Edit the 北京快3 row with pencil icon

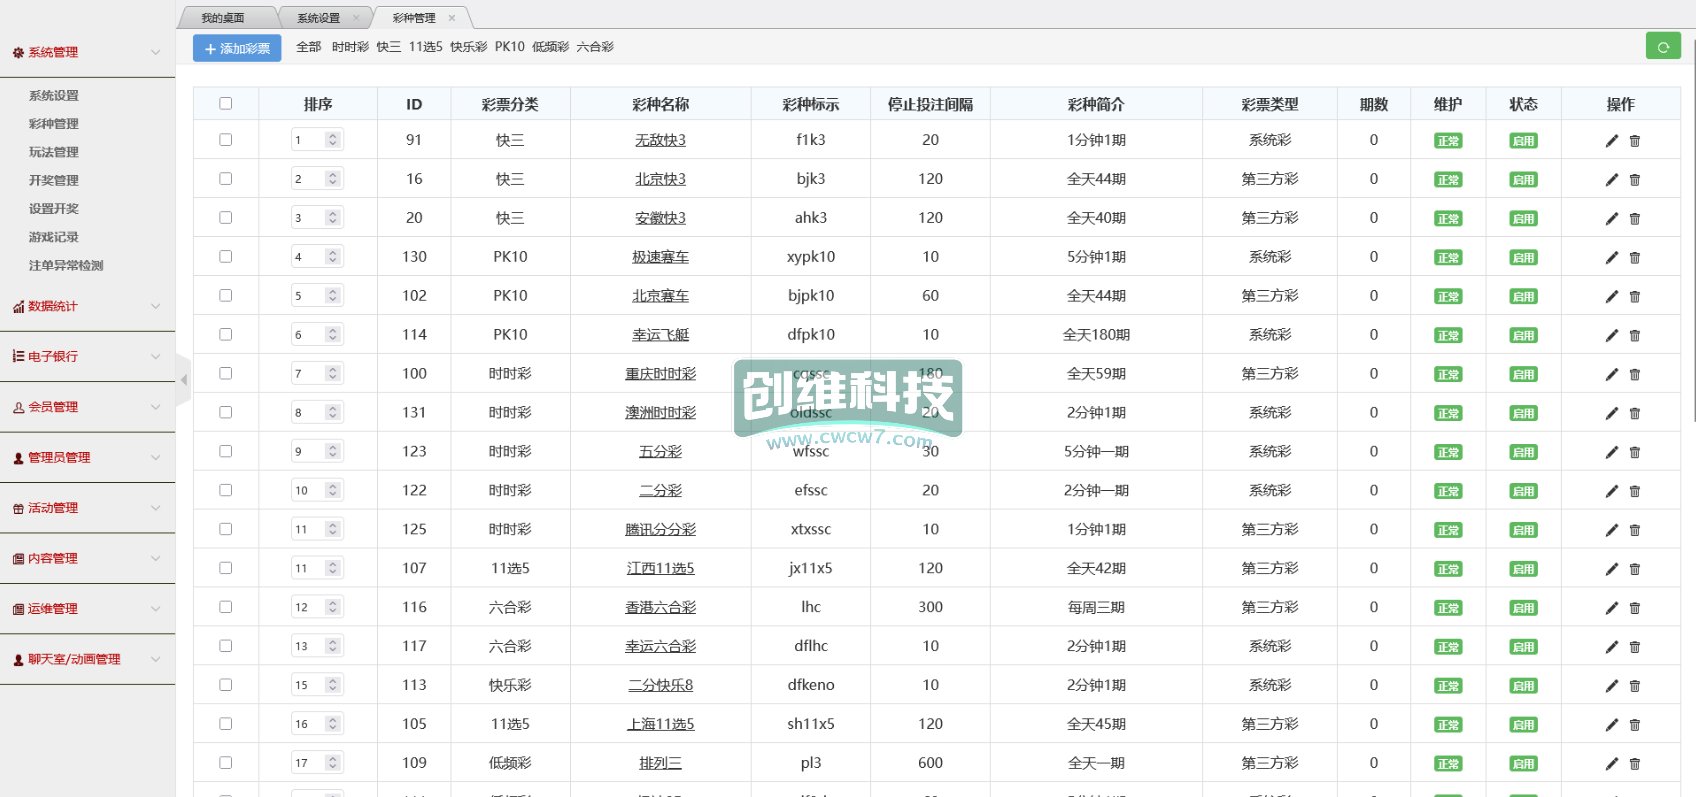click(x=1611, y=180)
